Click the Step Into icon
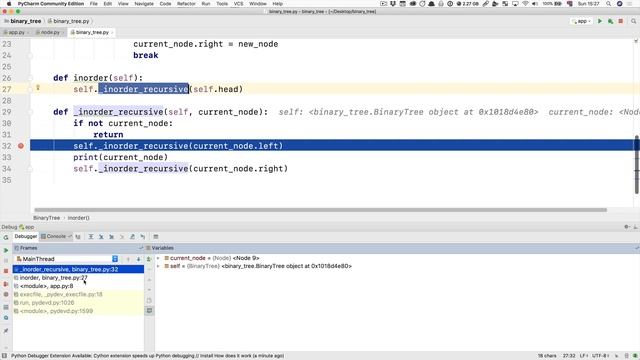Viewport: 640px width, 360px height. pos(101,237)
